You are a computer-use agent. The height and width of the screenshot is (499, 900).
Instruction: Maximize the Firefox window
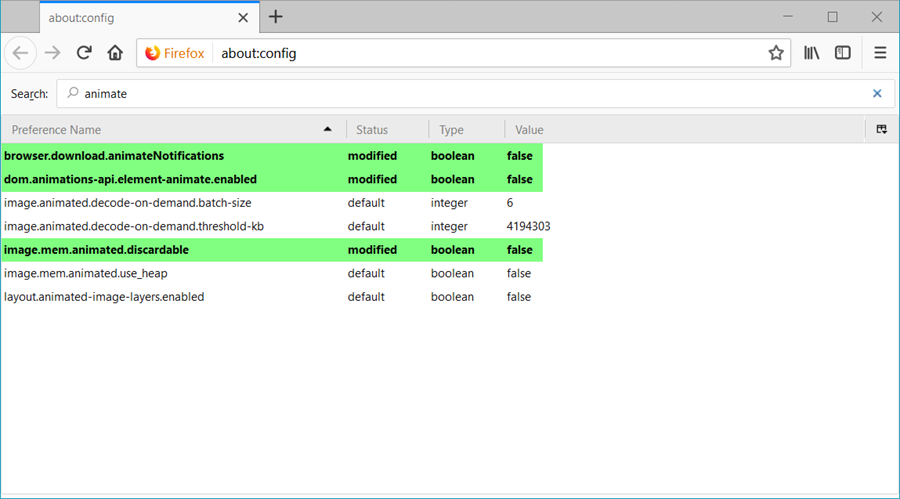(x=832, y=17)
